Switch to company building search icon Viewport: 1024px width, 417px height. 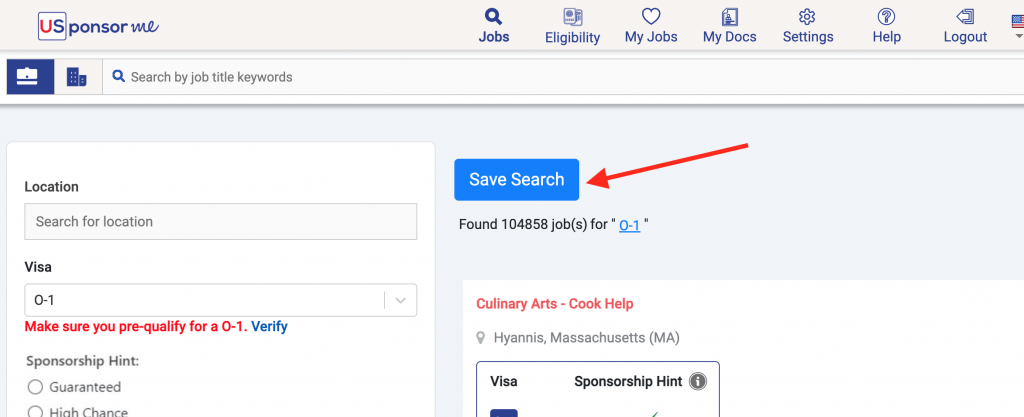(77, 77)
